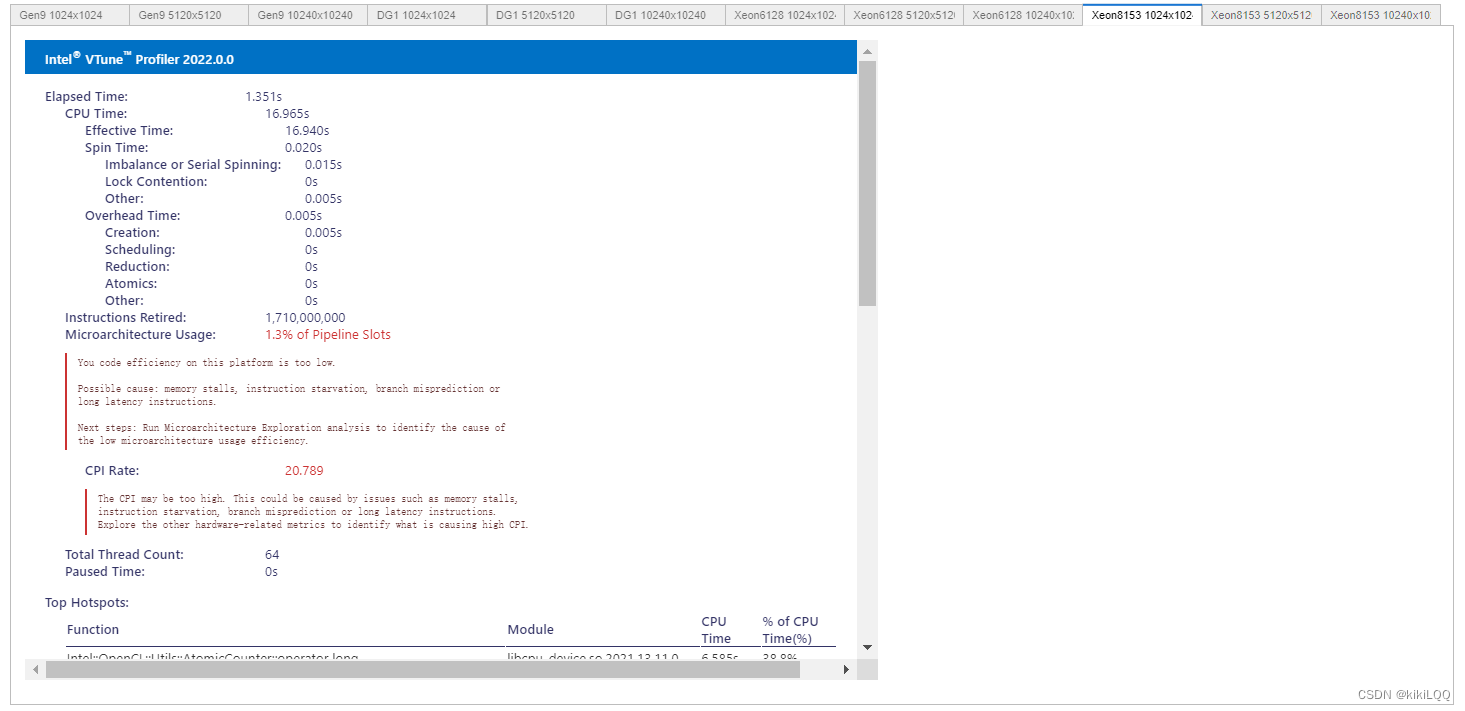Screen dimensions: 1465x711
Task: Click the Imbalance or Serial Spinning label
Action: 193,165
